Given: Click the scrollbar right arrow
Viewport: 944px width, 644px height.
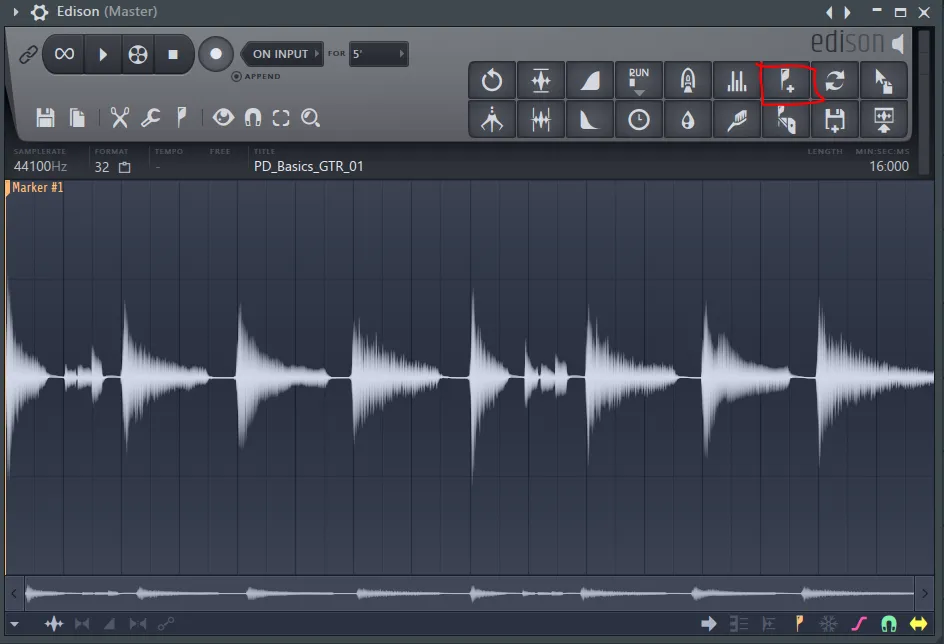Looking at the screenshot, I should click(924, 593).
